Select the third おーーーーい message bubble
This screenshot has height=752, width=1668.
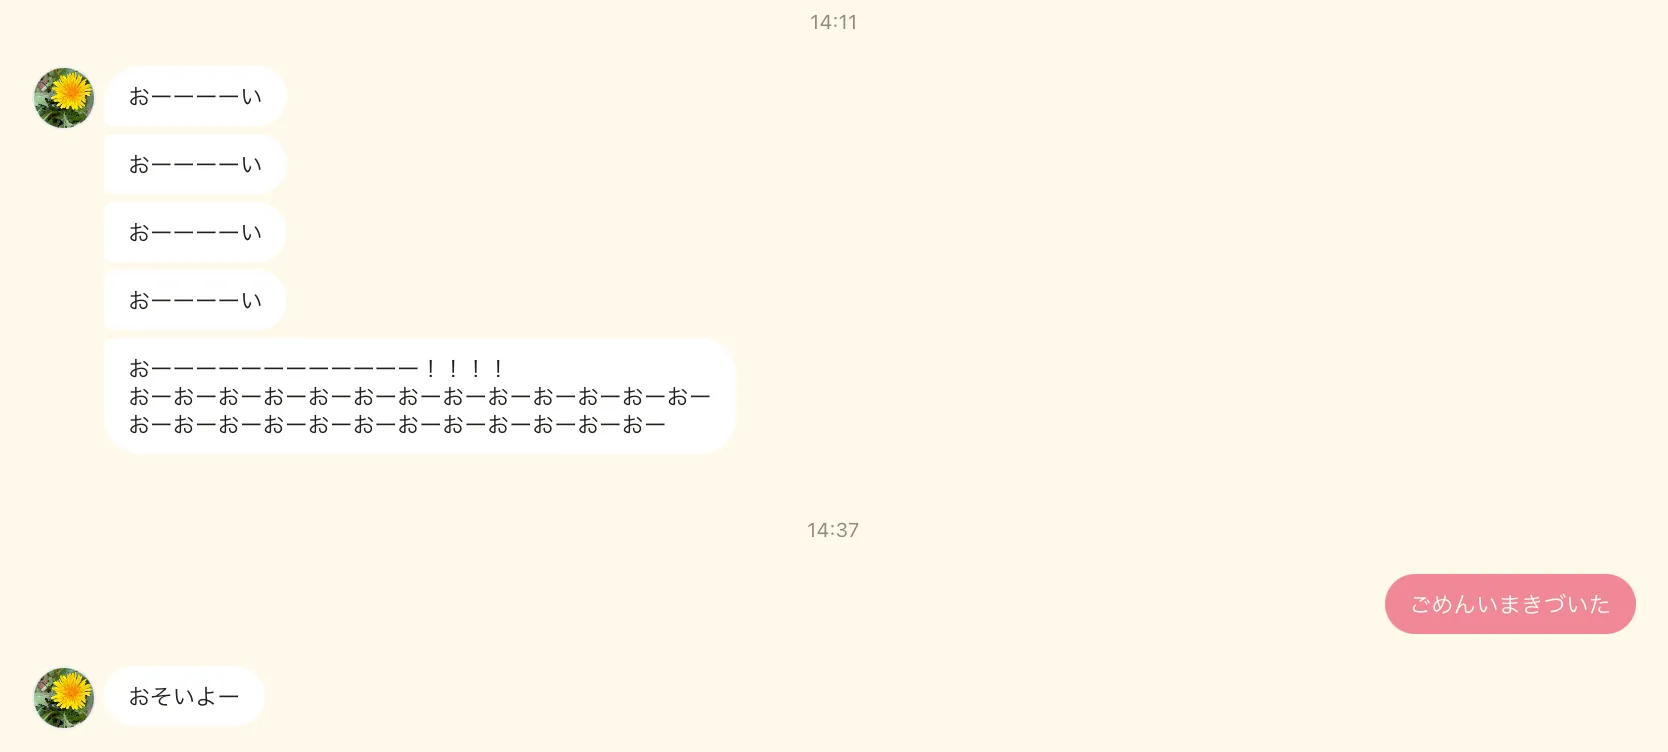pyautogui.click(x=195, y=232)
